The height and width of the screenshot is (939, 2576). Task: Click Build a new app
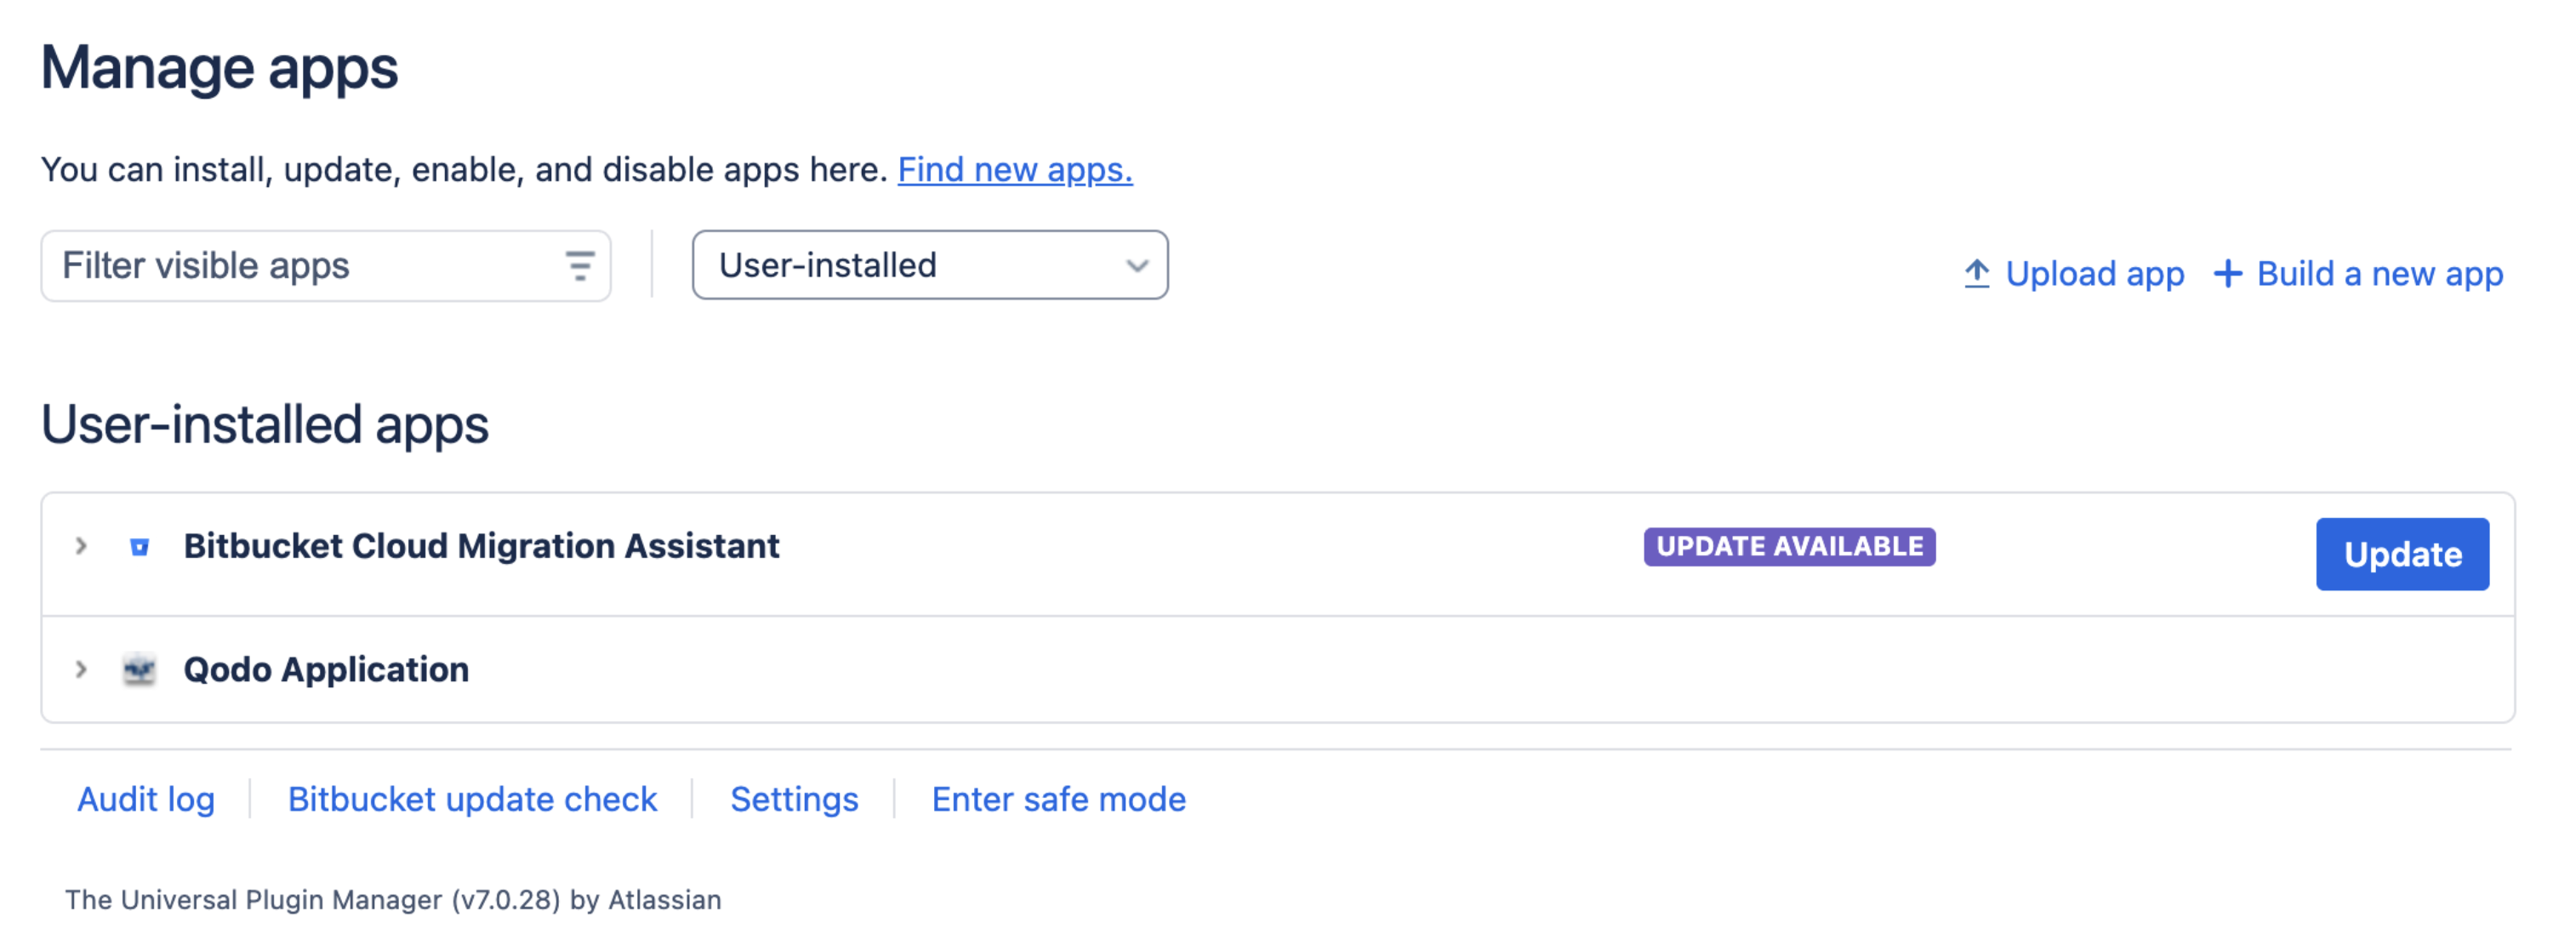[2379, 274]
